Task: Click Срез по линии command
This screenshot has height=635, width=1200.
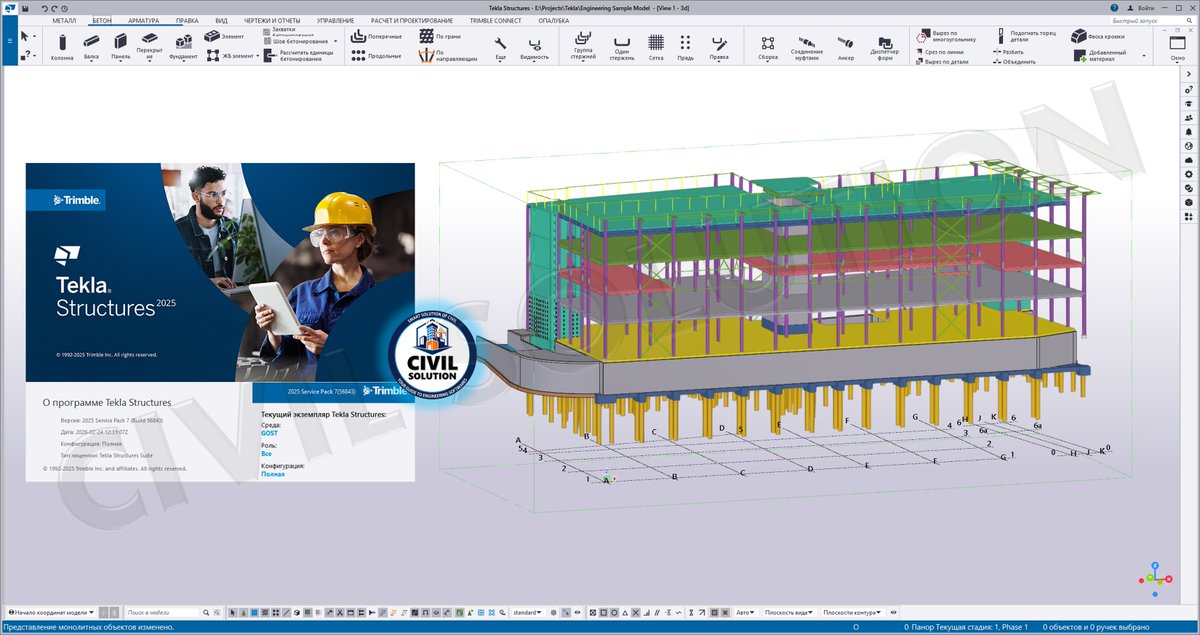Action: click(939, 51)
